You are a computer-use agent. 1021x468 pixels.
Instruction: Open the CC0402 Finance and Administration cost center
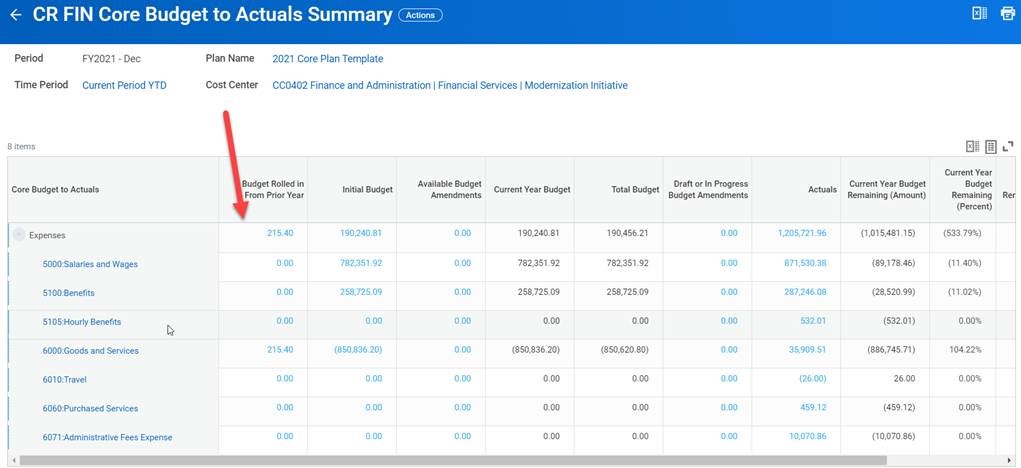[450, 86]
